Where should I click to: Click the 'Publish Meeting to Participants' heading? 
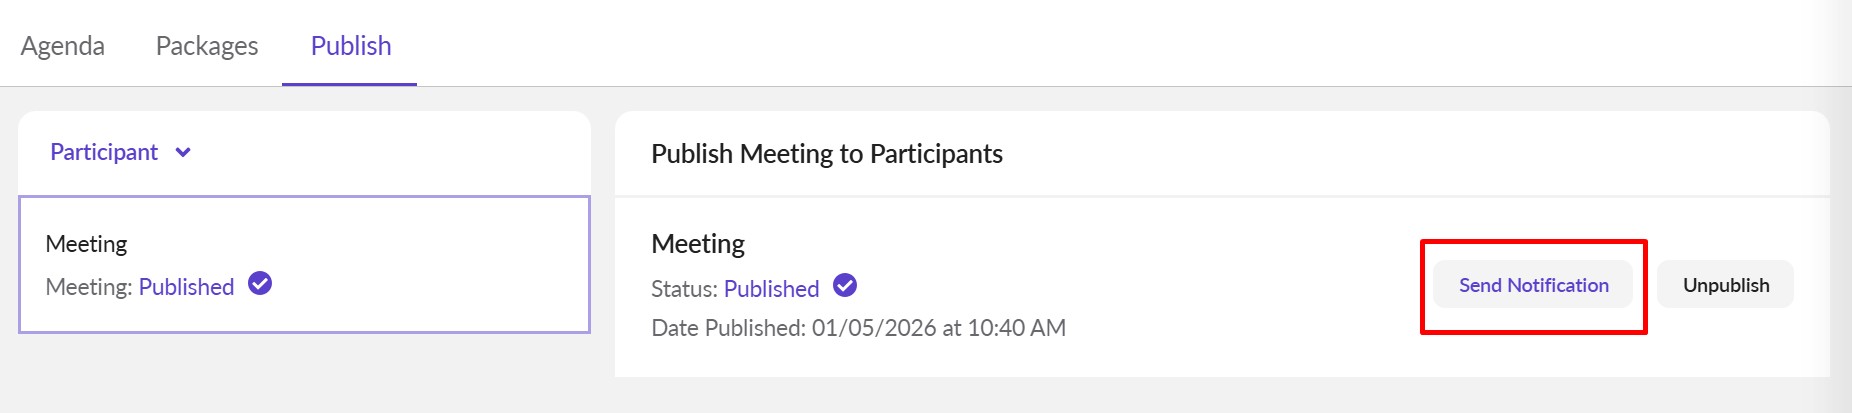pos(826,154)
